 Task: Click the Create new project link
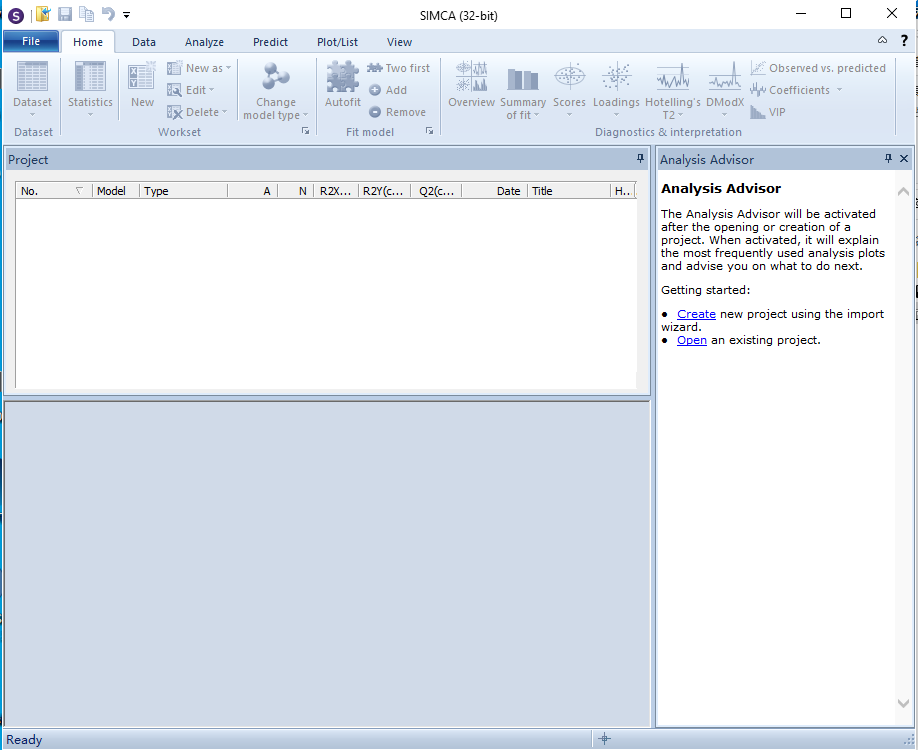pyautogui.click(x=696, y=314)
